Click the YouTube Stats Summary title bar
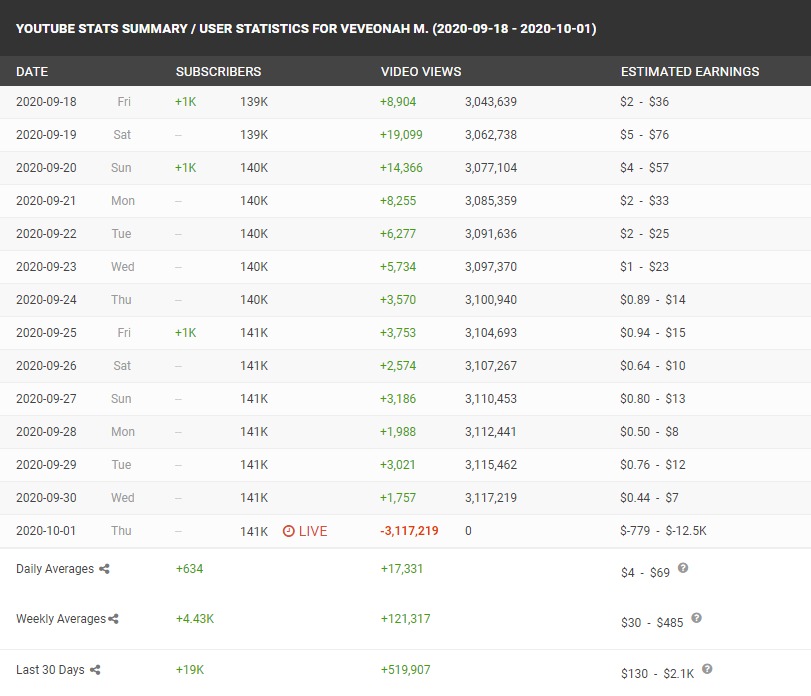Image resolution: width=811 pixels, height=696 pixels. [306, 28]
